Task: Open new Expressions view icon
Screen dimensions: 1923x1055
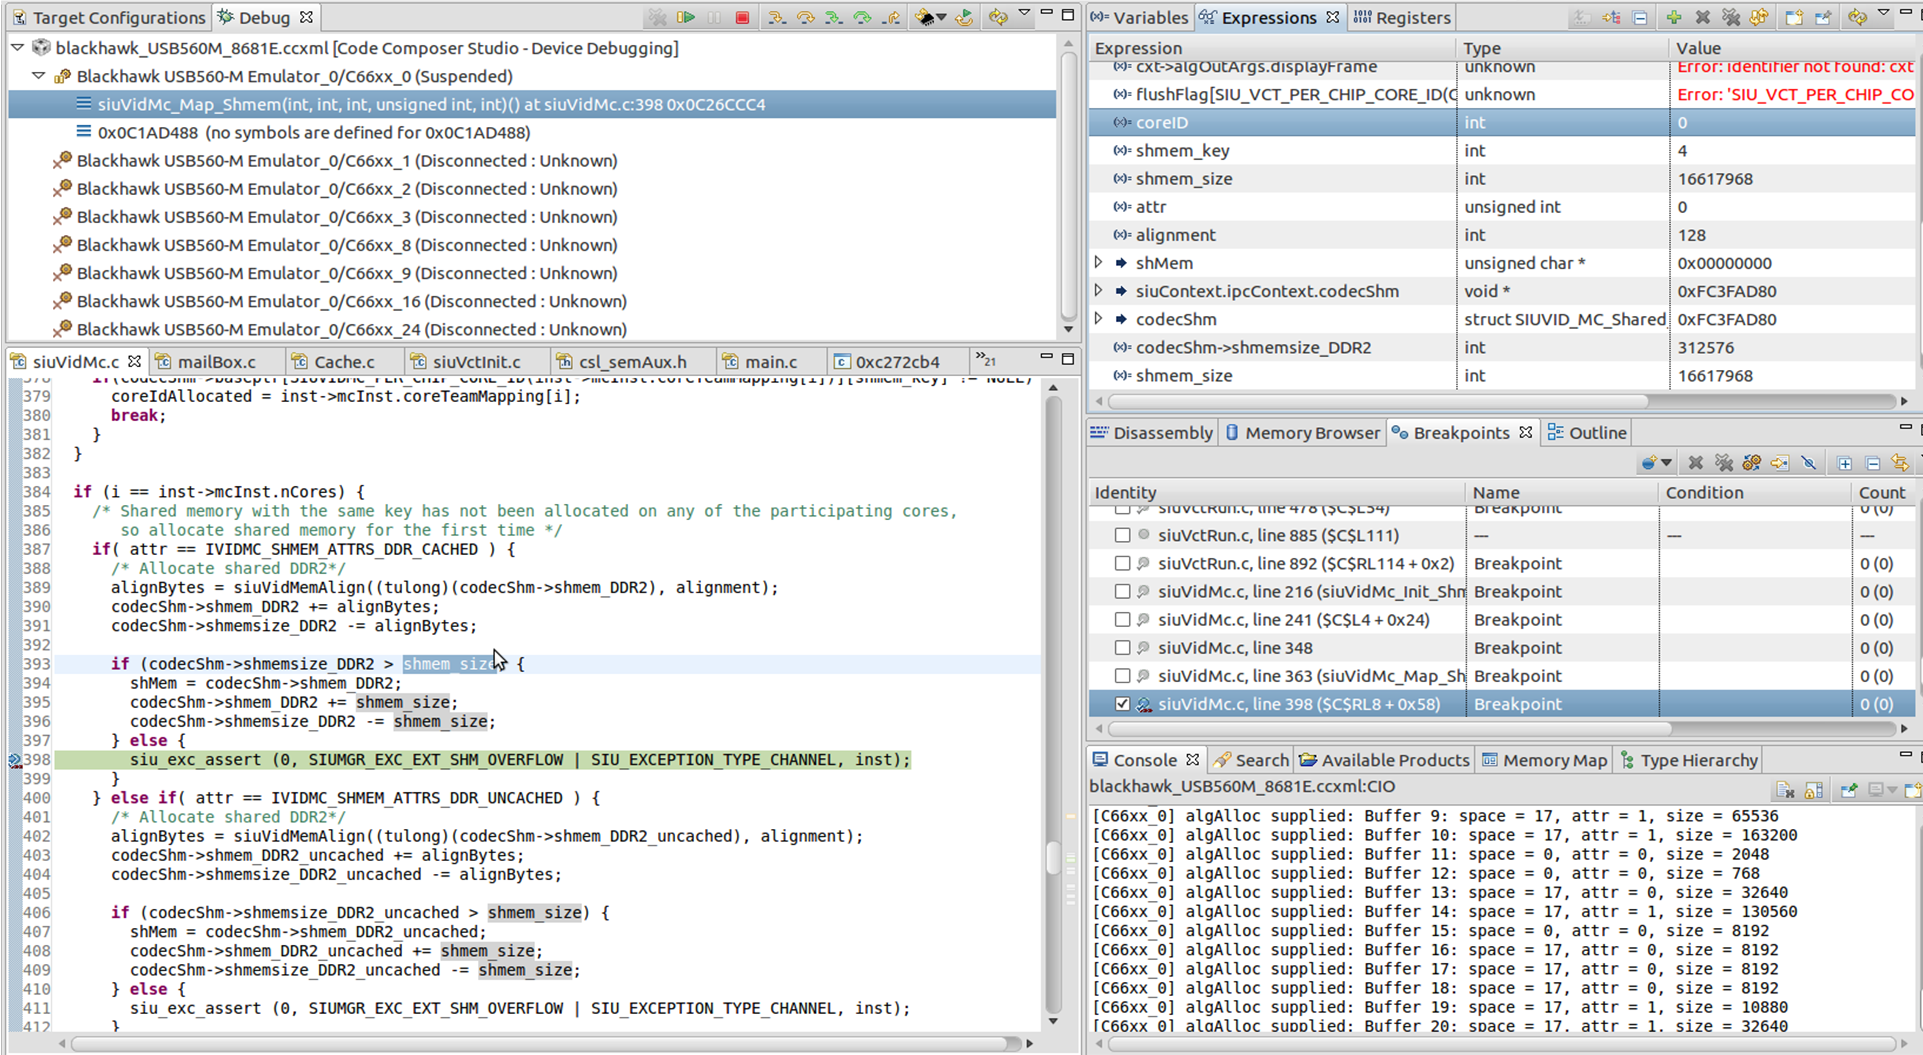Action: (x=1794, y=17)
